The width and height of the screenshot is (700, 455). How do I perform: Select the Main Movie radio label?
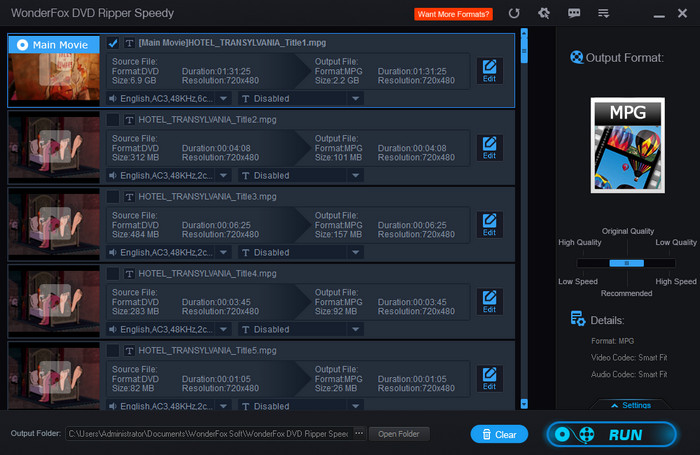tap(54, 45)
